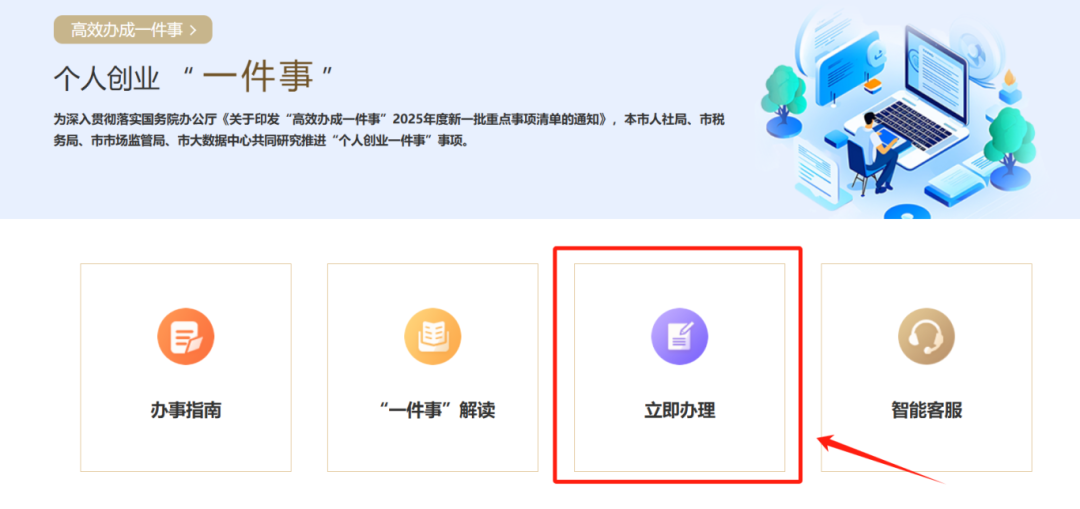Click the red arrow annotation

878,459
